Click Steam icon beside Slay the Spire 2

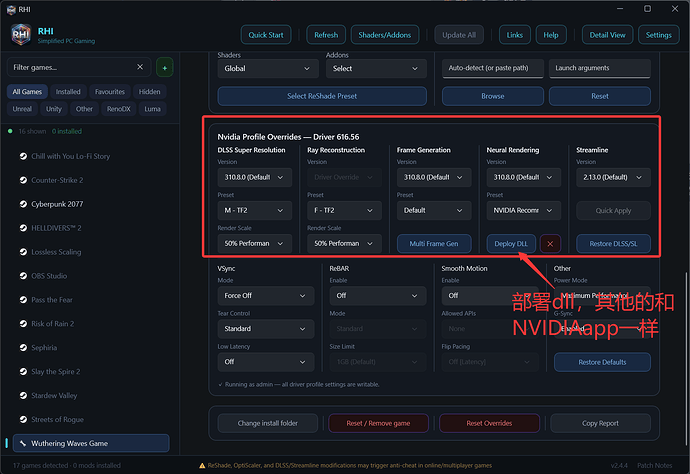[23, 371]
